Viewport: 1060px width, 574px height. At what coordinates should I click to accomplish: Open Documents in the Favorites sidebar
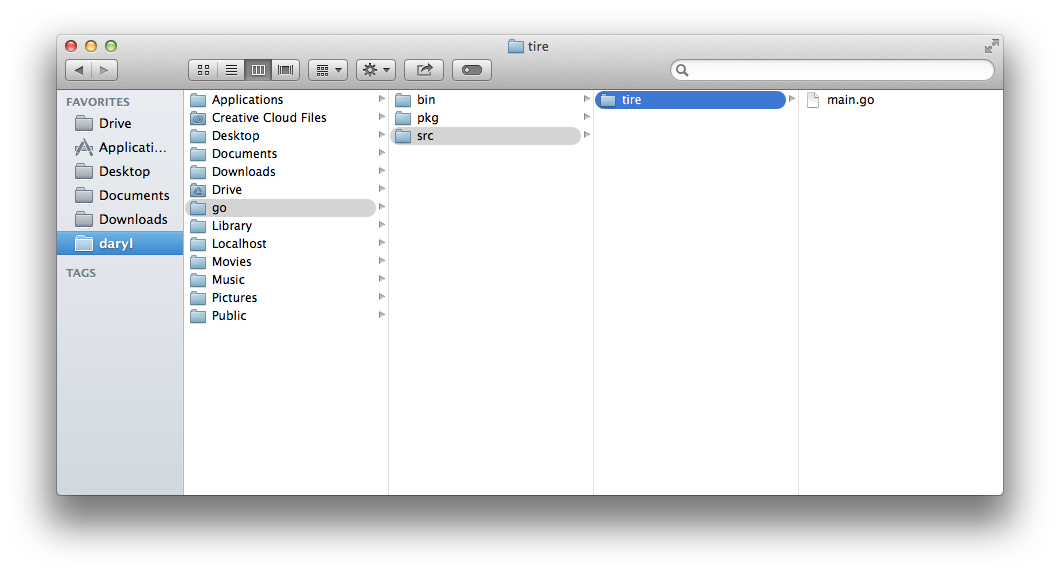pos(120,195)
